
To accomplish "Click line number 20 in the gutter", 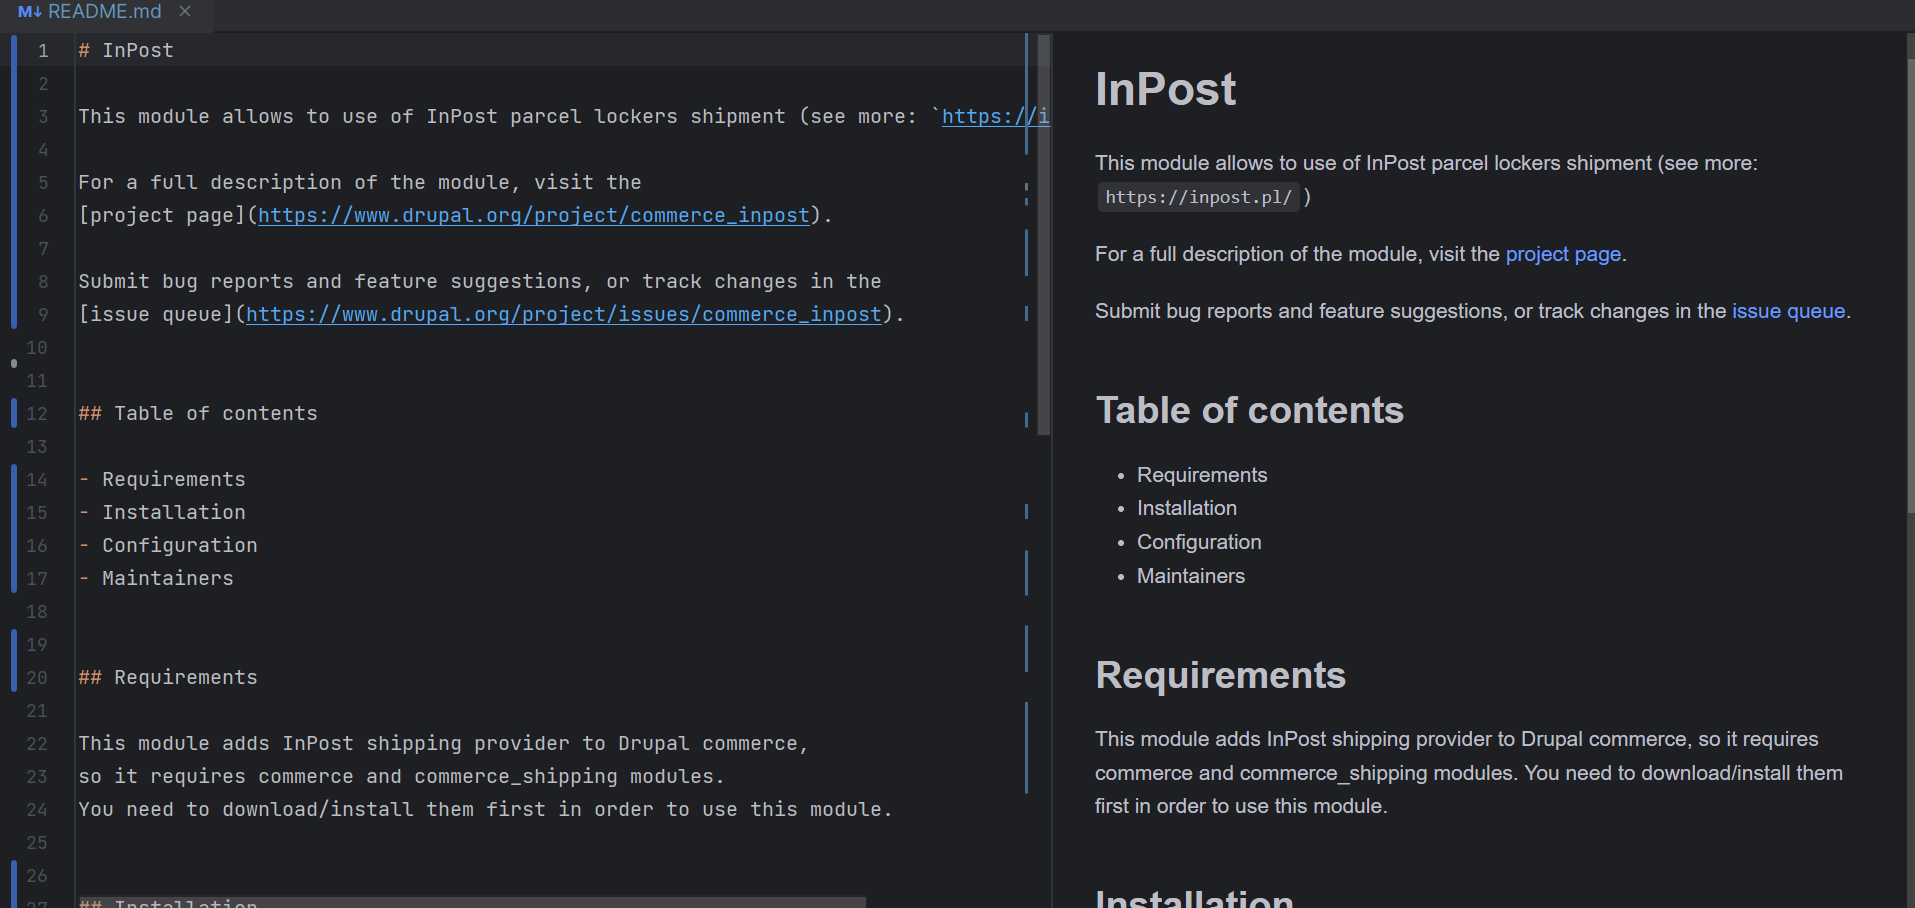I will 37,677.
